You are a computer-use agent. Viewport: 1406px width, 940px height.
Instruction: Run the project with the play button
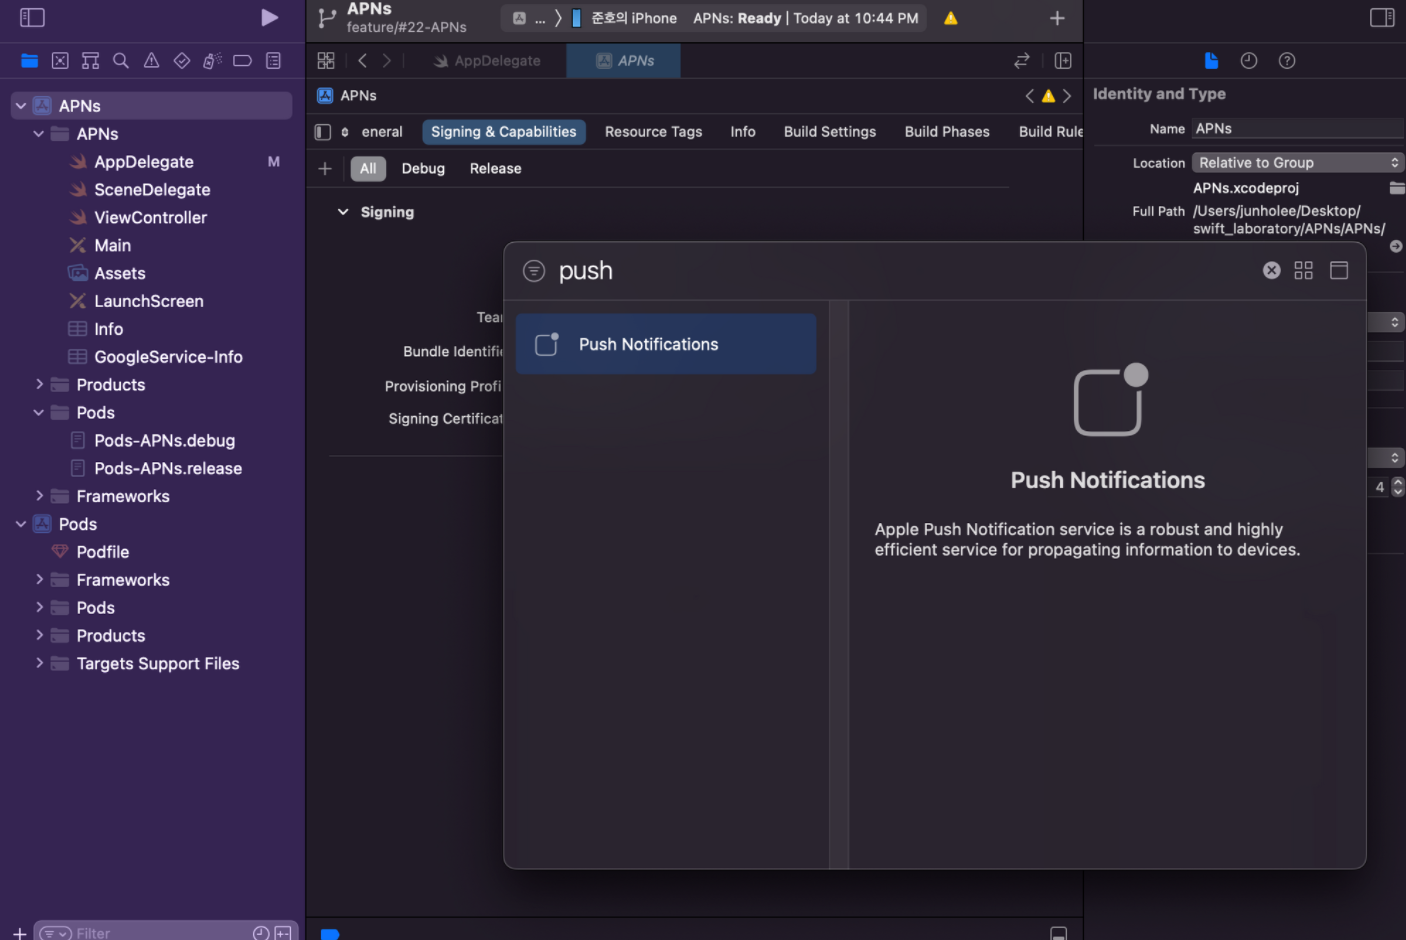click(269, 17)
